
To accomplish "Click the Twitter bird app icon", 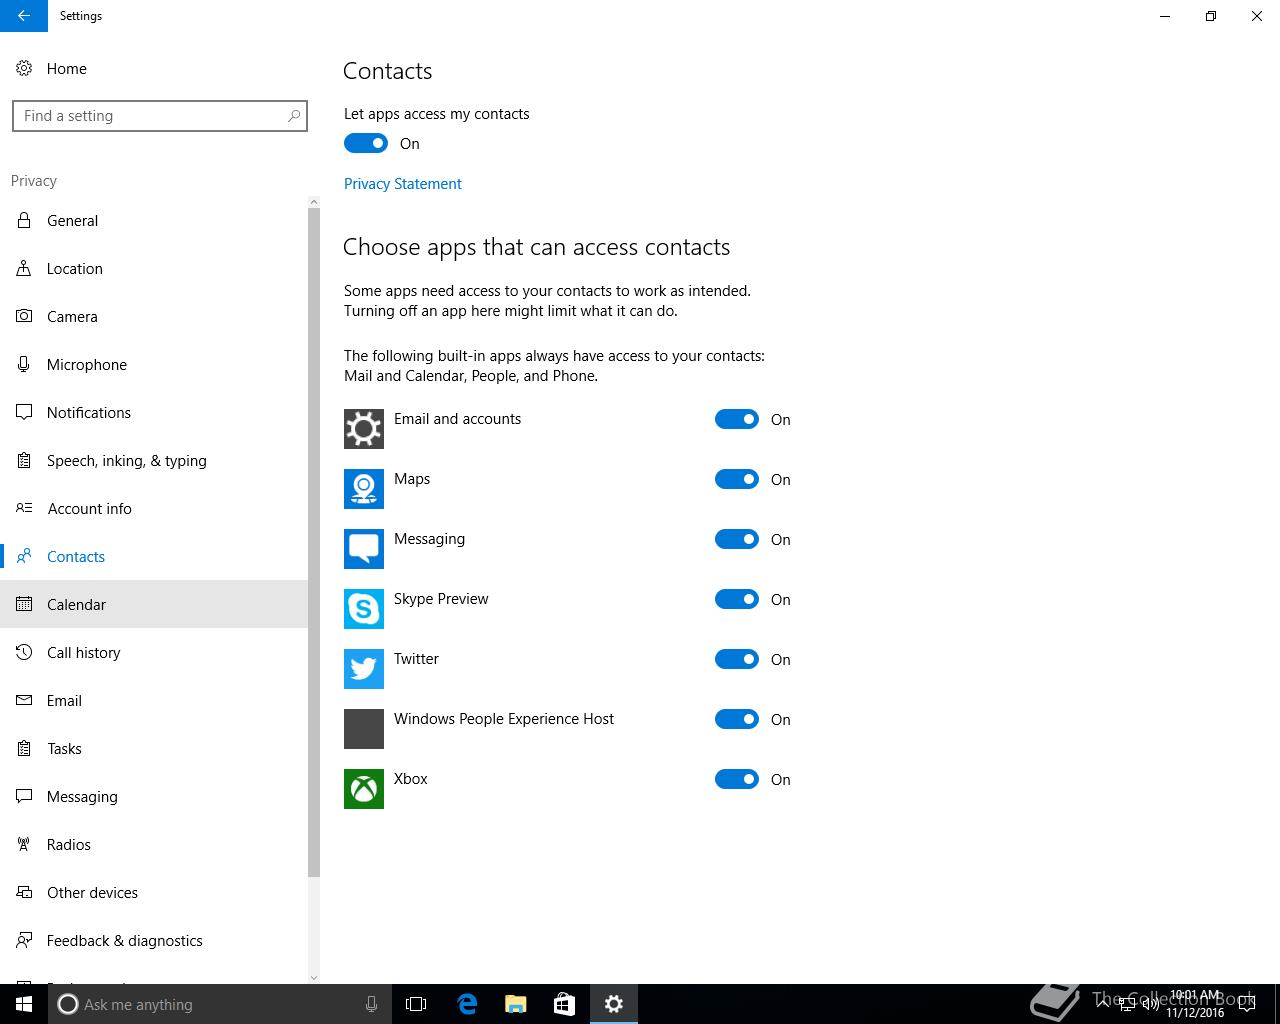I will click(364, 669).
